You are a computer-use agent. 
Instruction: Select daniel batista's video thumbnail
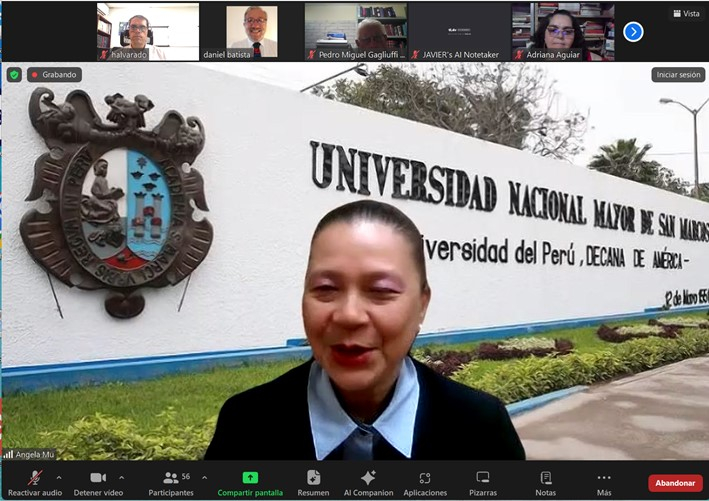251,32
